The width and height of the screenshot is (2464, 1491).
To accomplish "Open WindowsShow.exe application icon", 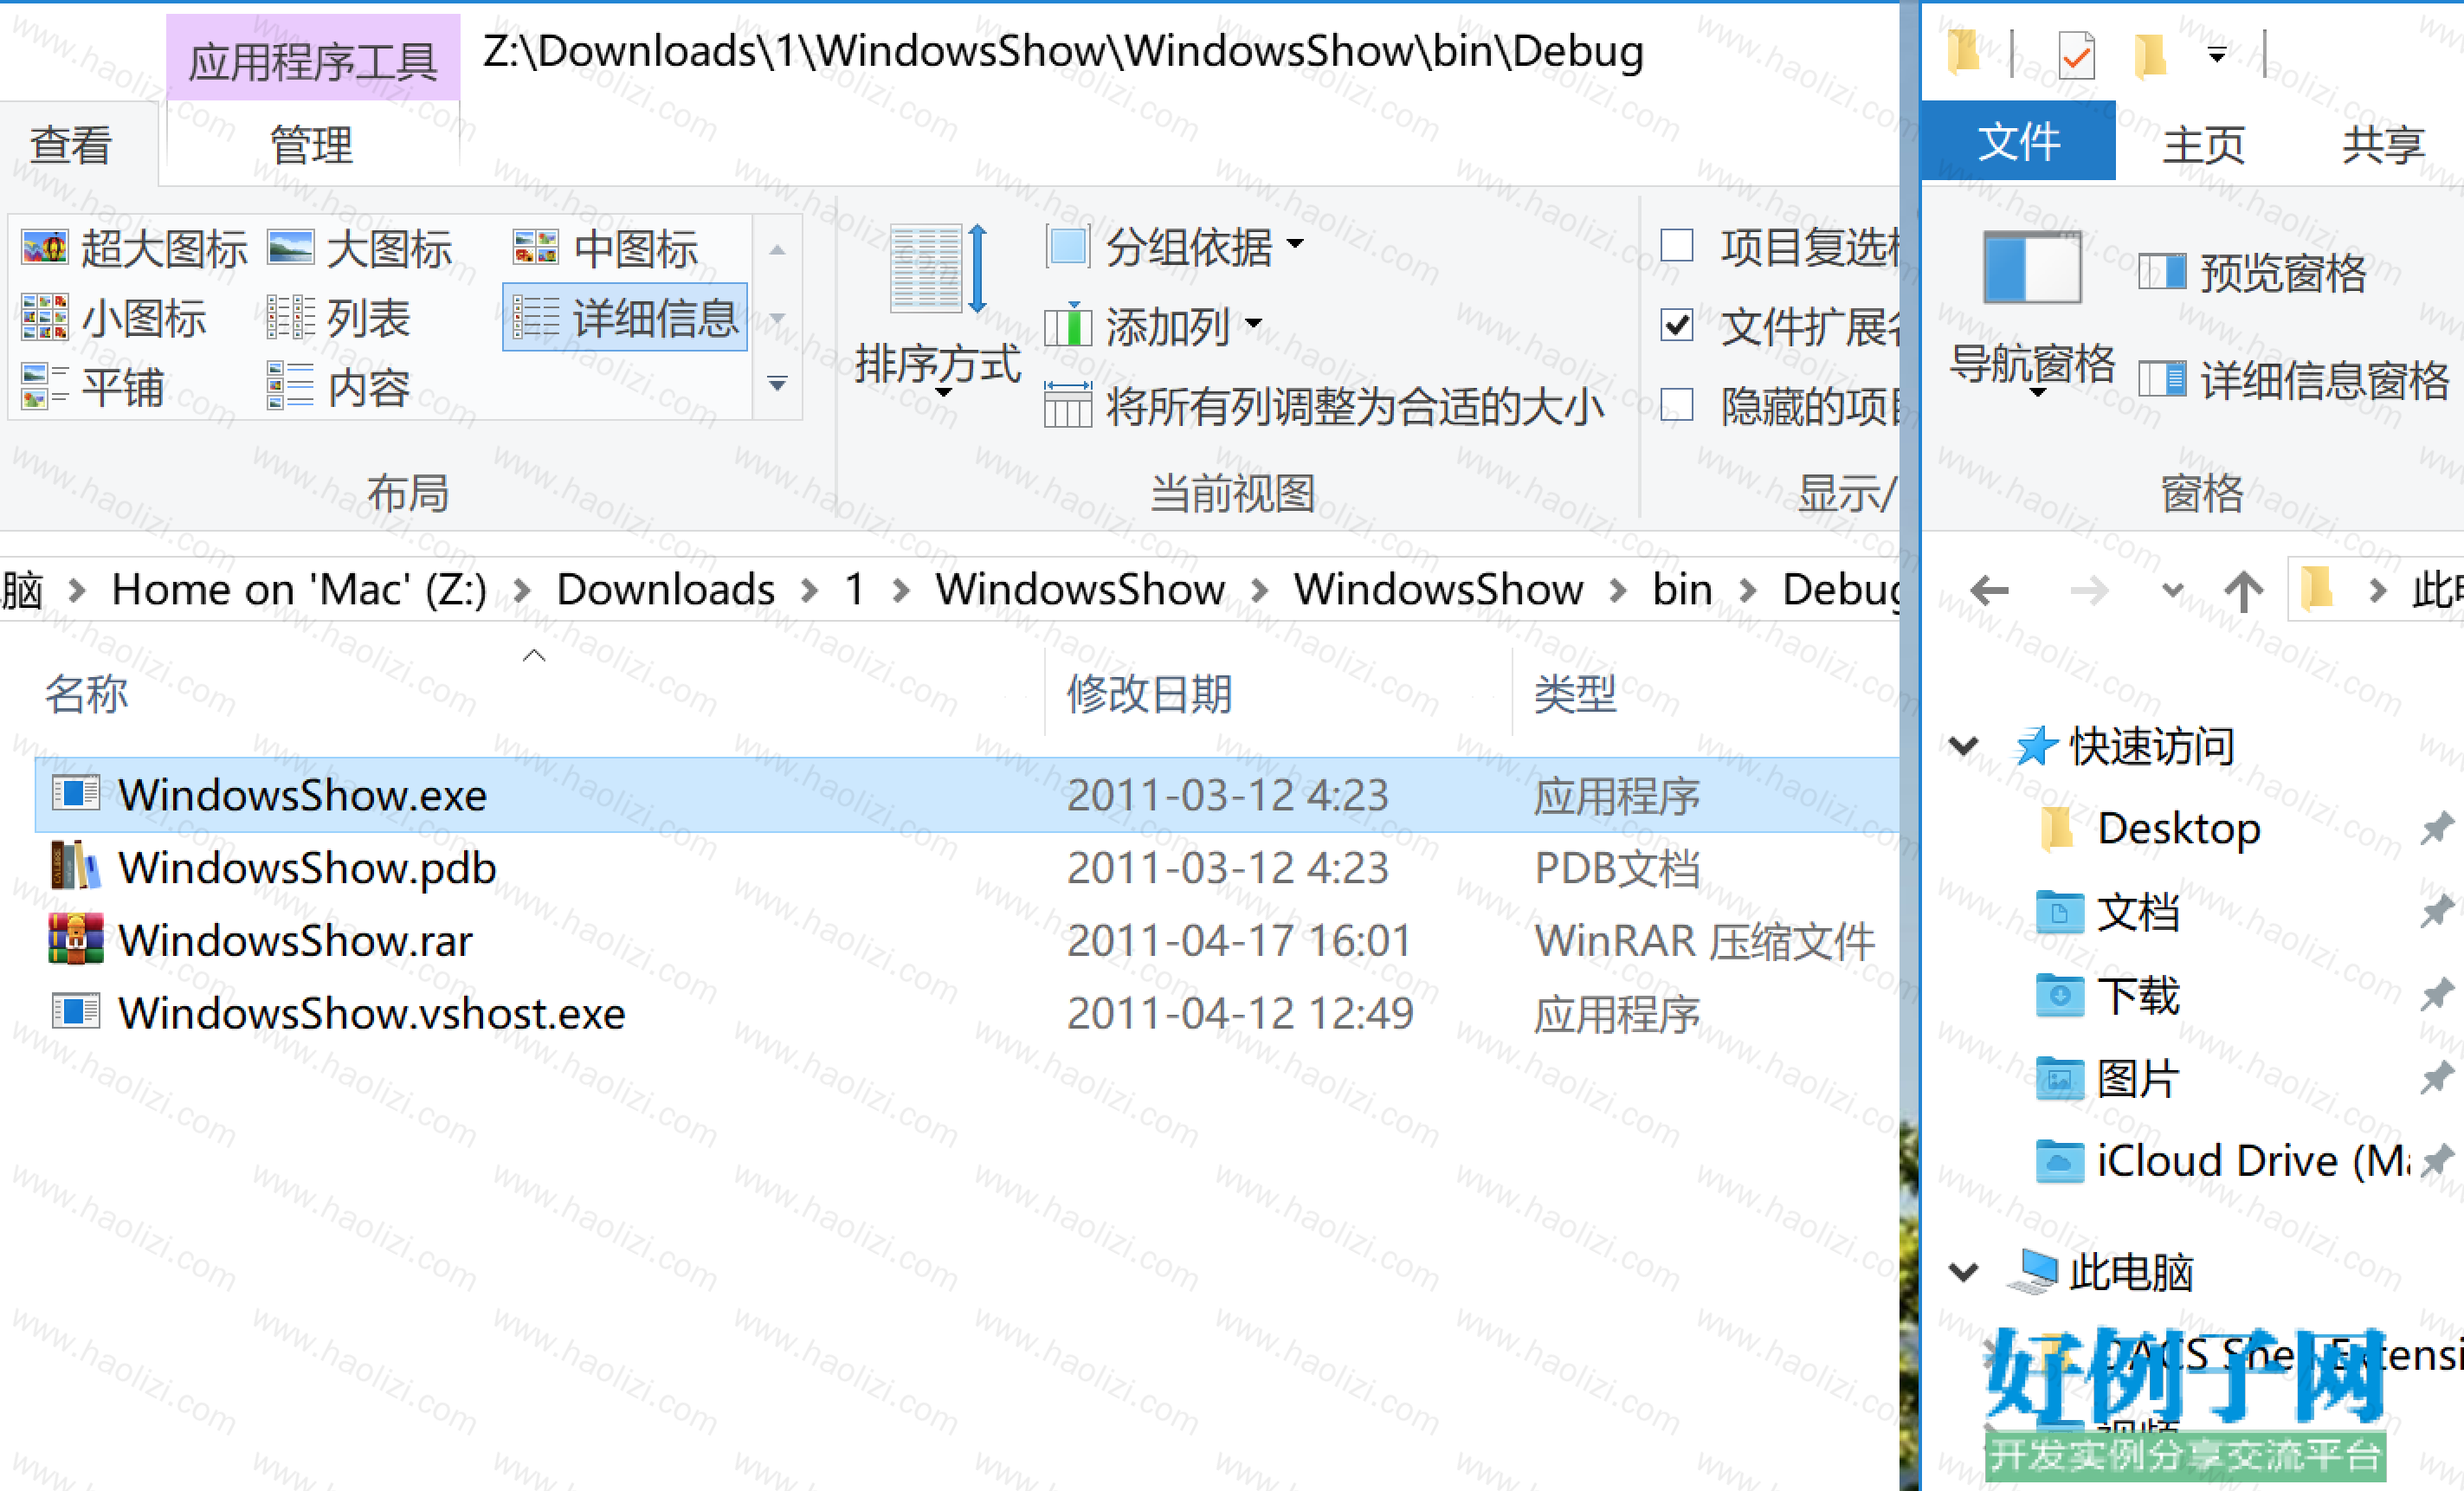I will point(76,794).
